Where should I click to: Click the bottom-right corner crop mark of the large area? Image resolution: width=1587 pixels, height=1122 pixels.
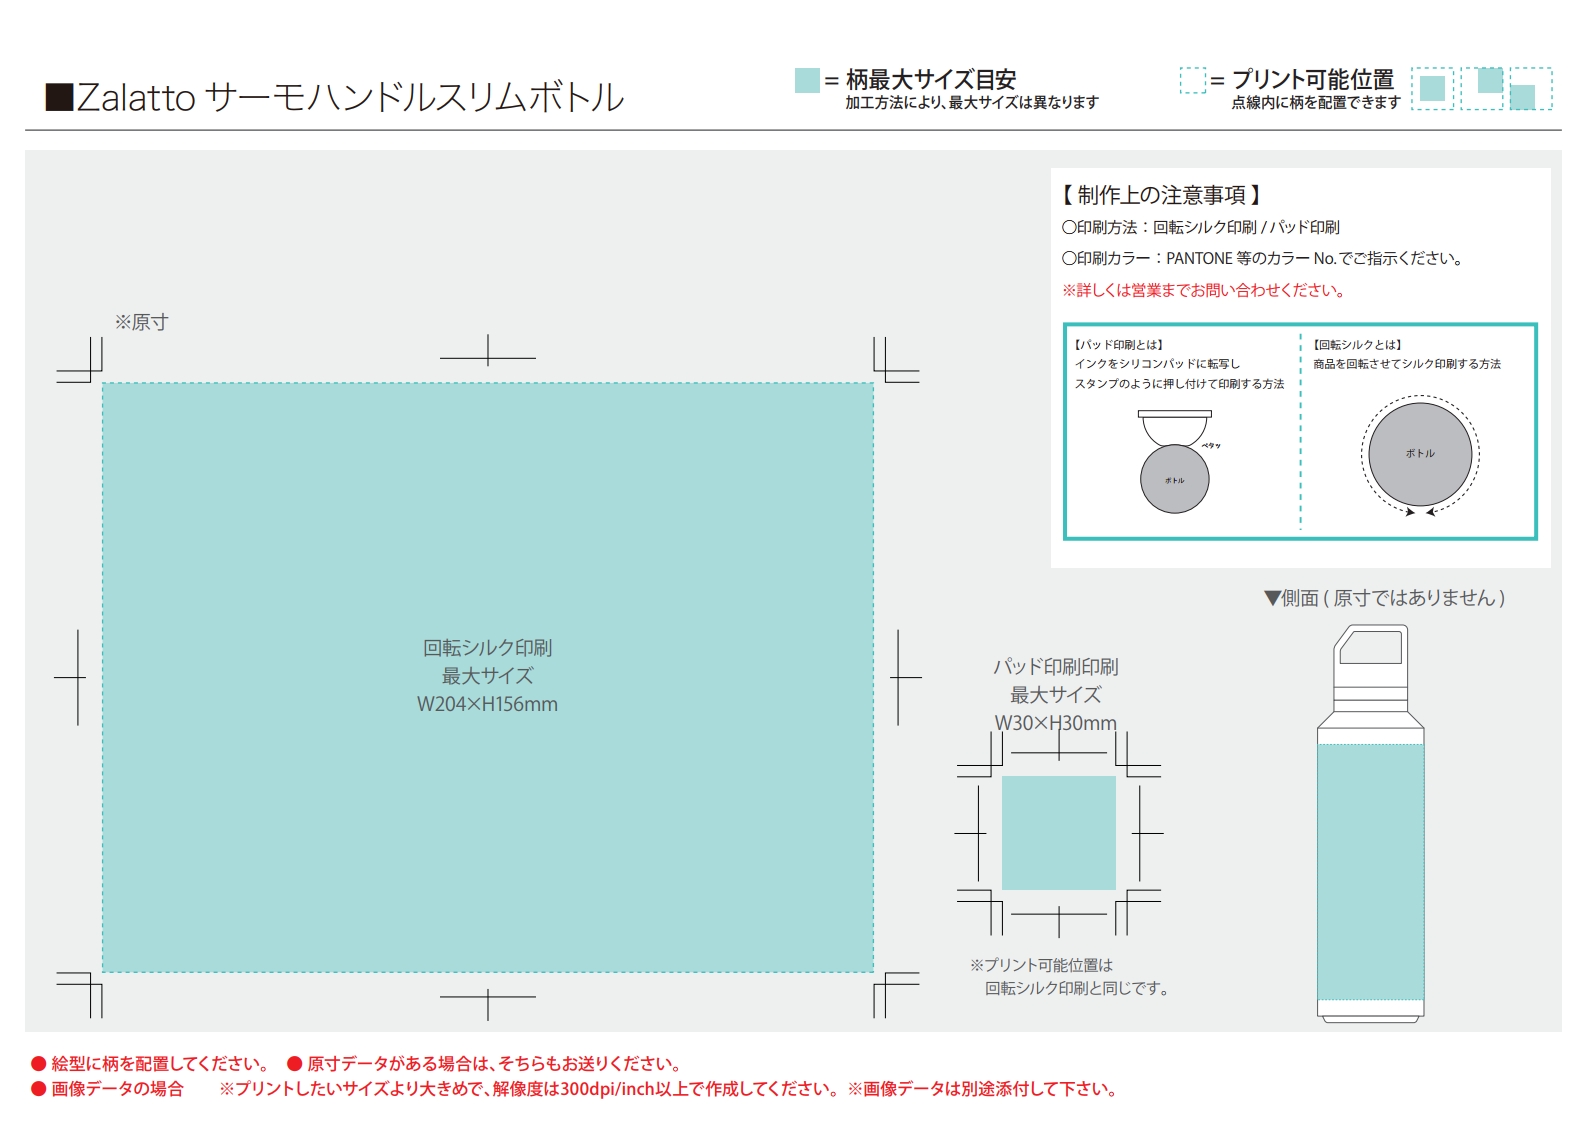pos(896,995)
